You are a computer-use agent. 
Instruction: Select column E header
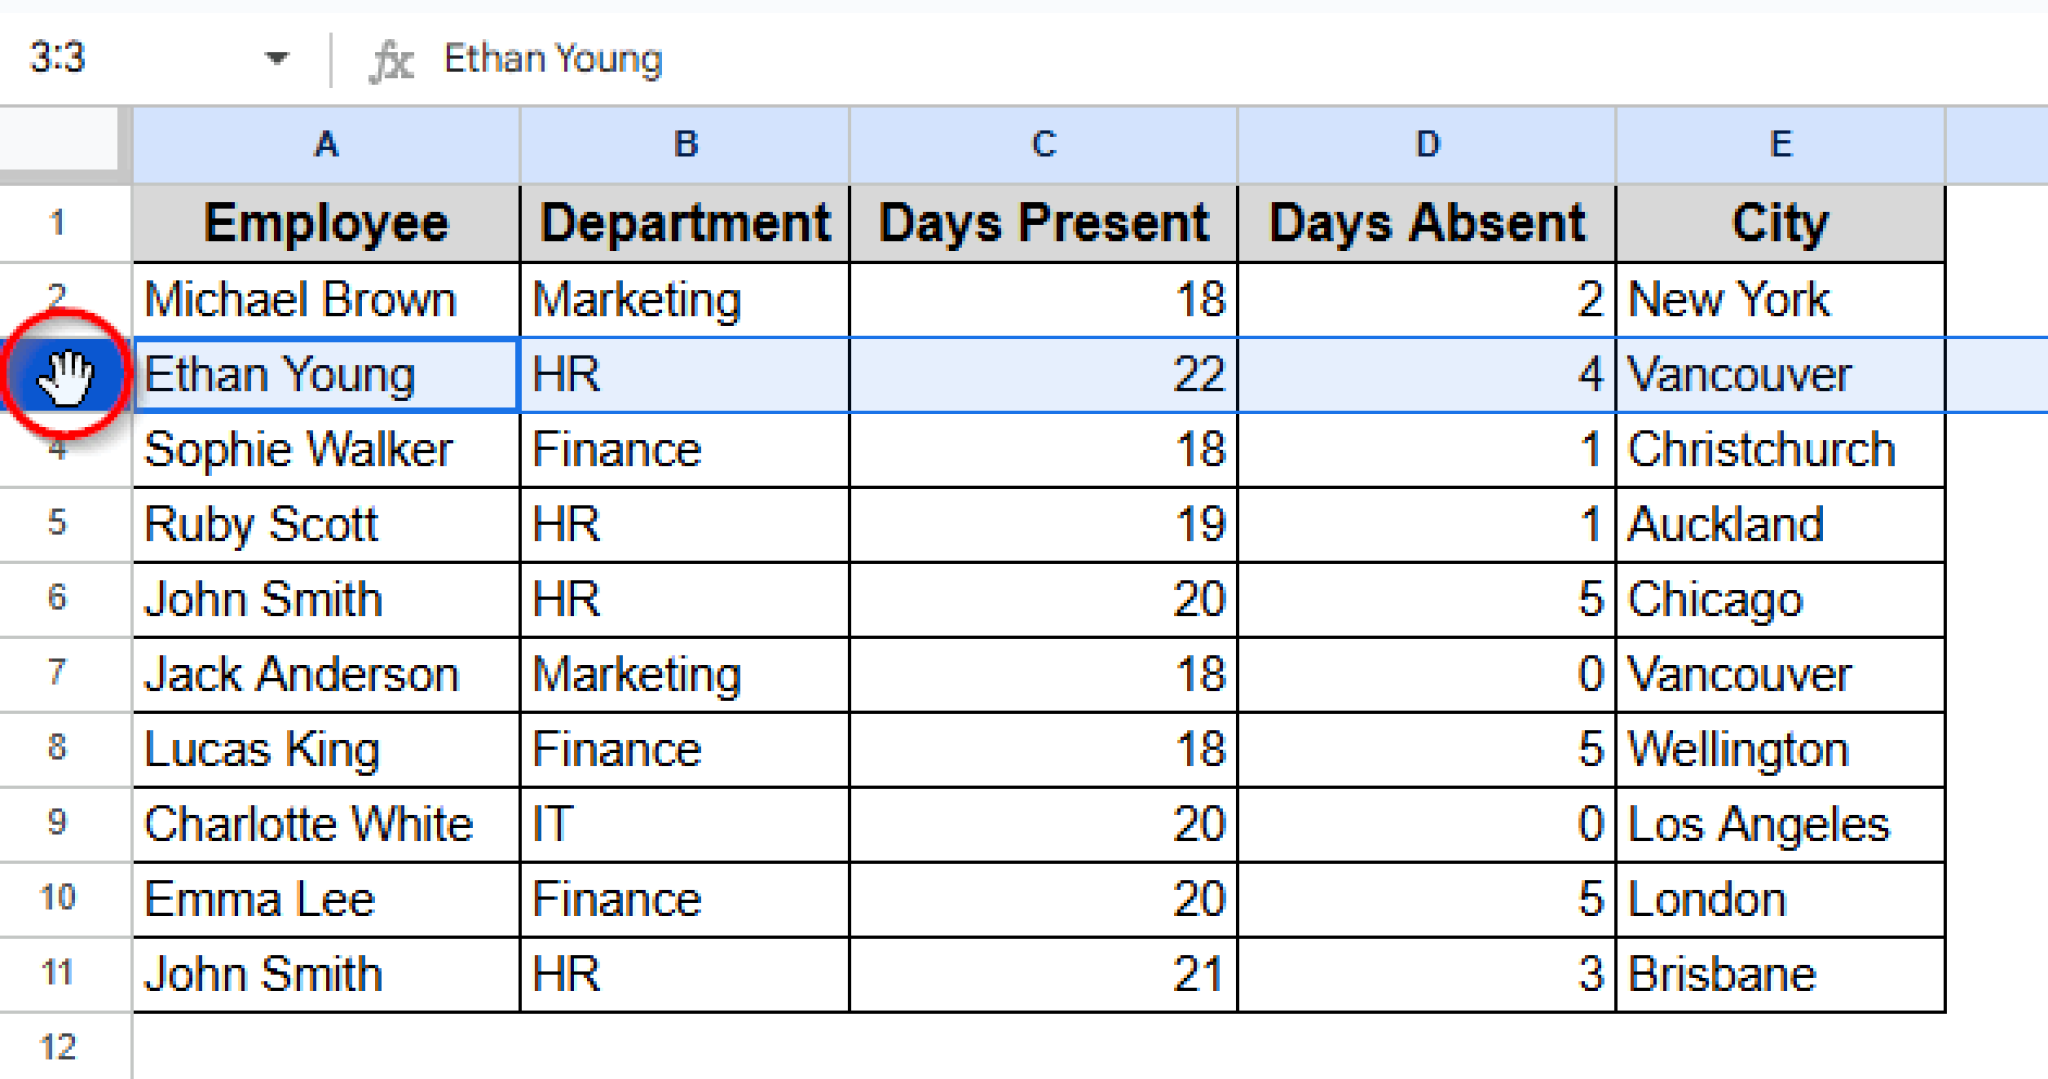tap(1780, 145)
